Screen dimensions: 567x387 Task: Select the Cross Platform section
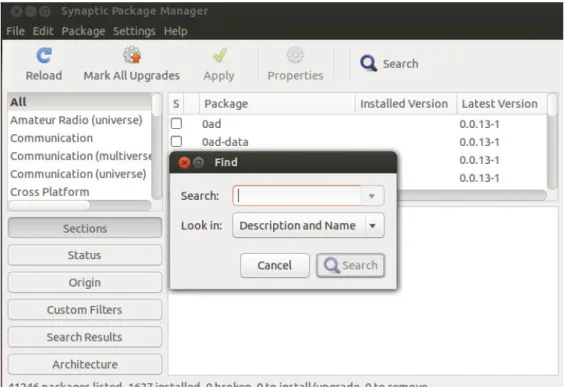coord(80,192)
